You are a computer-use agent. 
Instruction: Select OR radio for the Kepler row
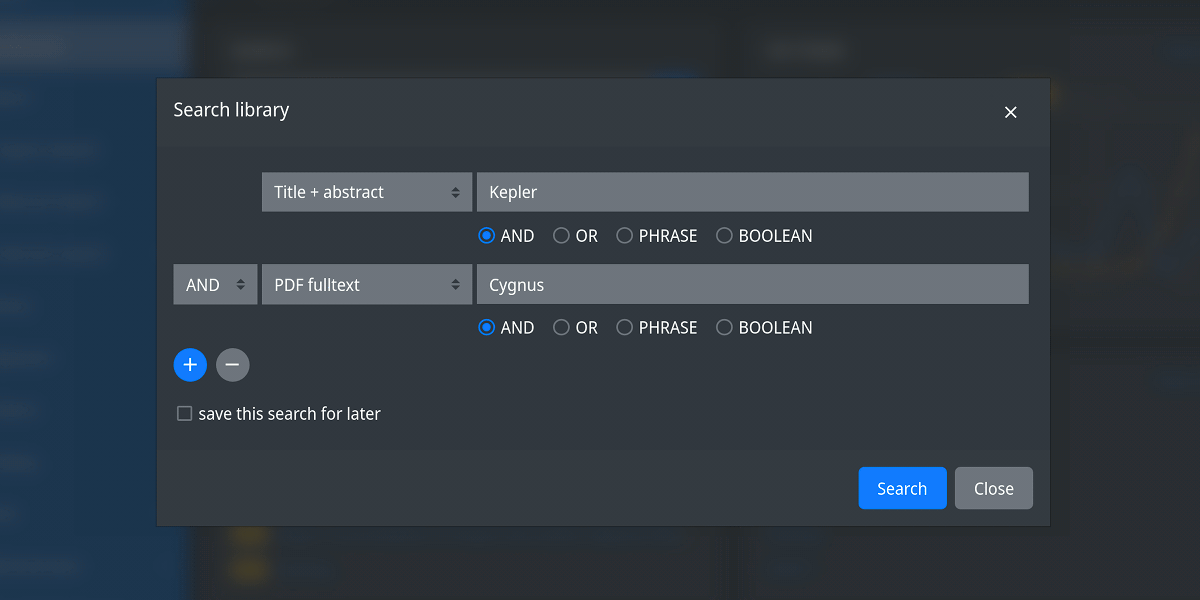(x=562, y=236)
